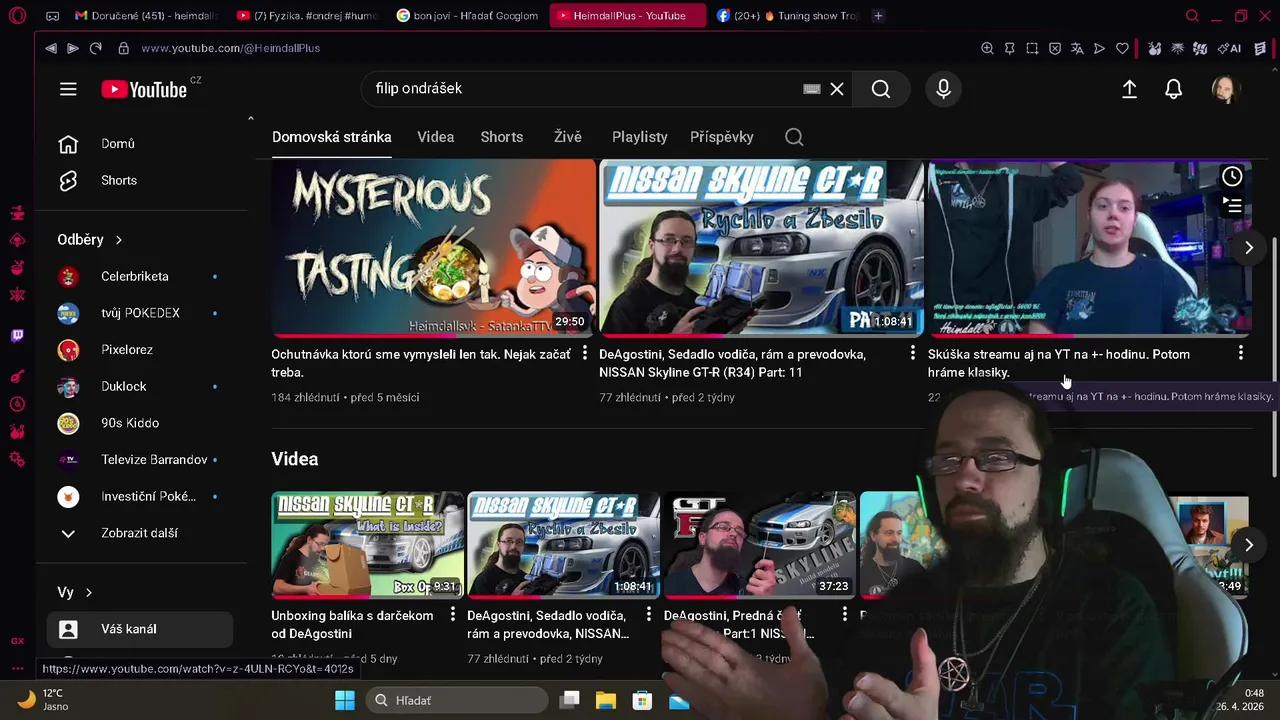The height and width of the screenshot is (720, 1280).
Task: Search the channel with its magnifier icon
Action: [x=794, y=137]
